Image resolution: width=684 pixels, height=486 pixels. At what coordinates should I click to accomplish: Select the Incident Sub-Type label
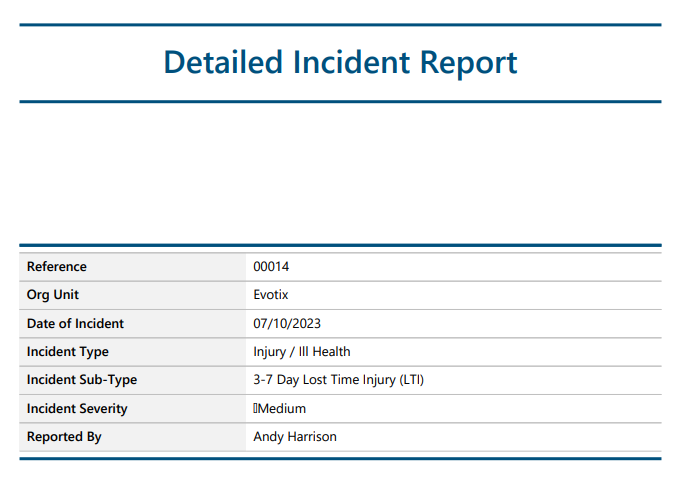point(82,380)
